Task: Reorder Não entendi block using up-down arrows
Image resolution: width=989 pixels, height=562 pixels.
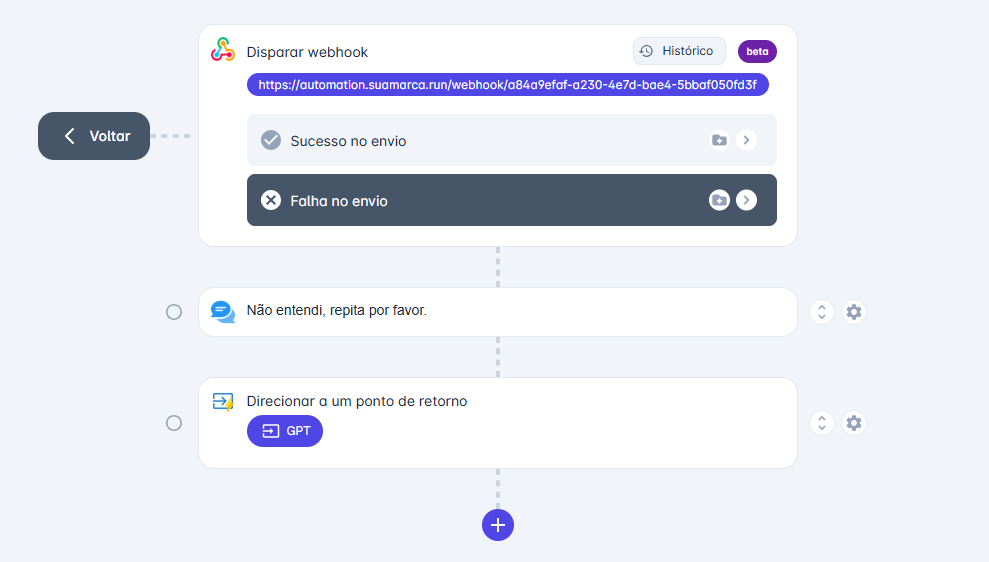Action: tap(821, 312)
